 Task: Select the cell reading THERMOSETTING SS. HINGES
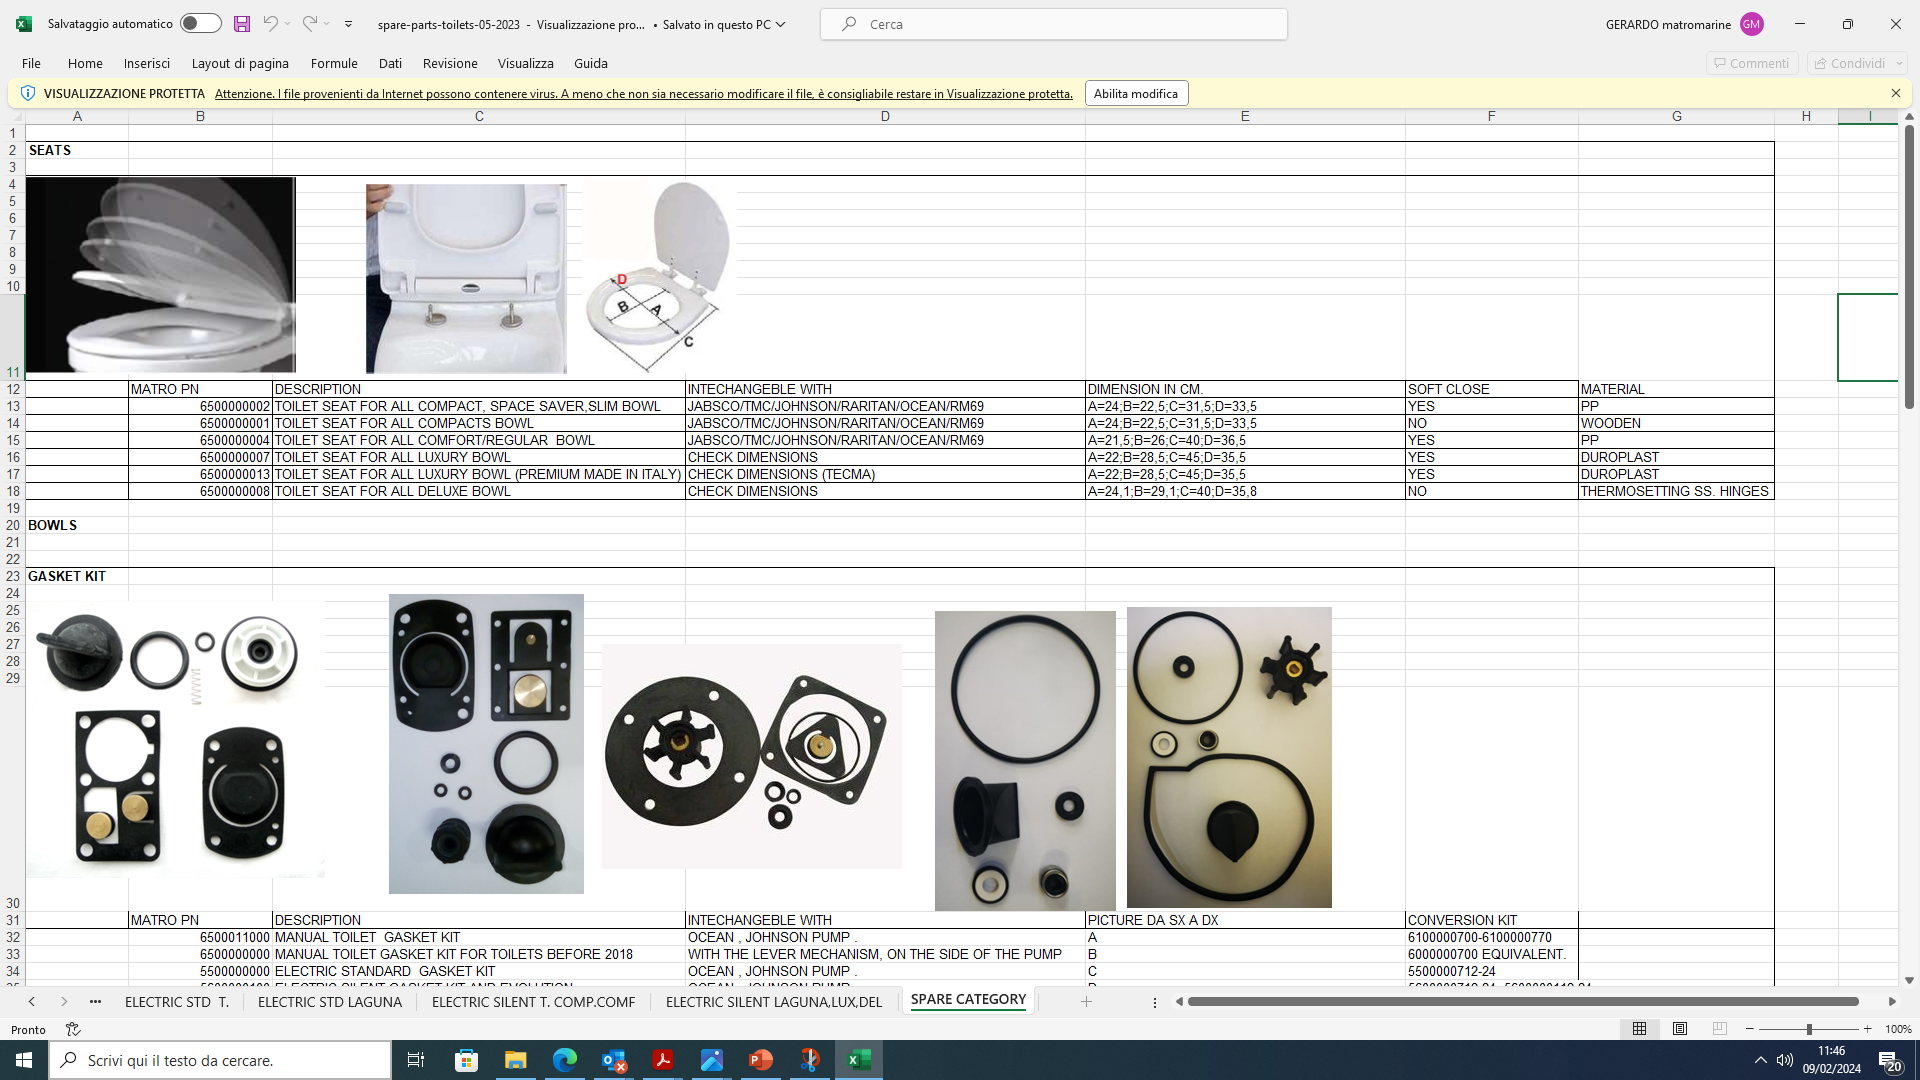(x=1675, y=491)
